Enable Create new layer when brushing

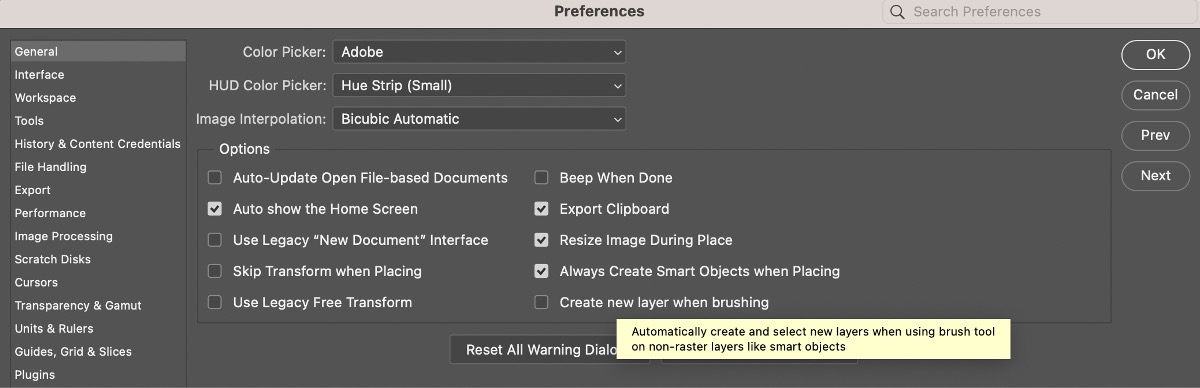pos(541,302)
